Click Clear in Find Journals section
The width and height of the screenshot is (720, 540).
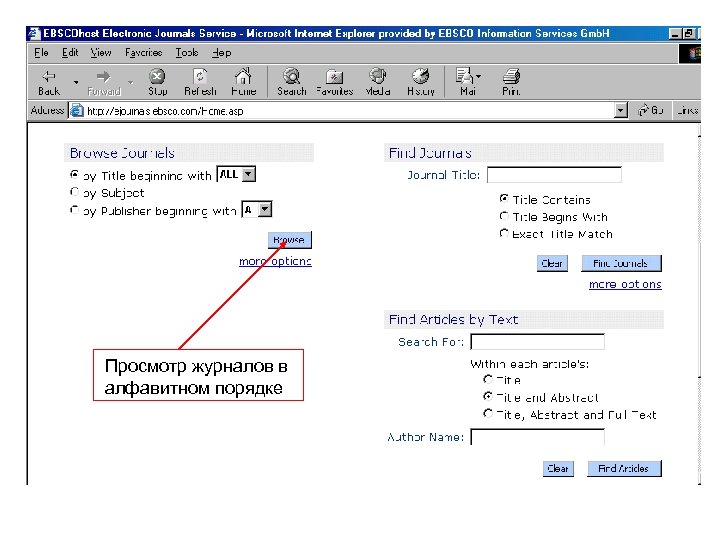552,264
